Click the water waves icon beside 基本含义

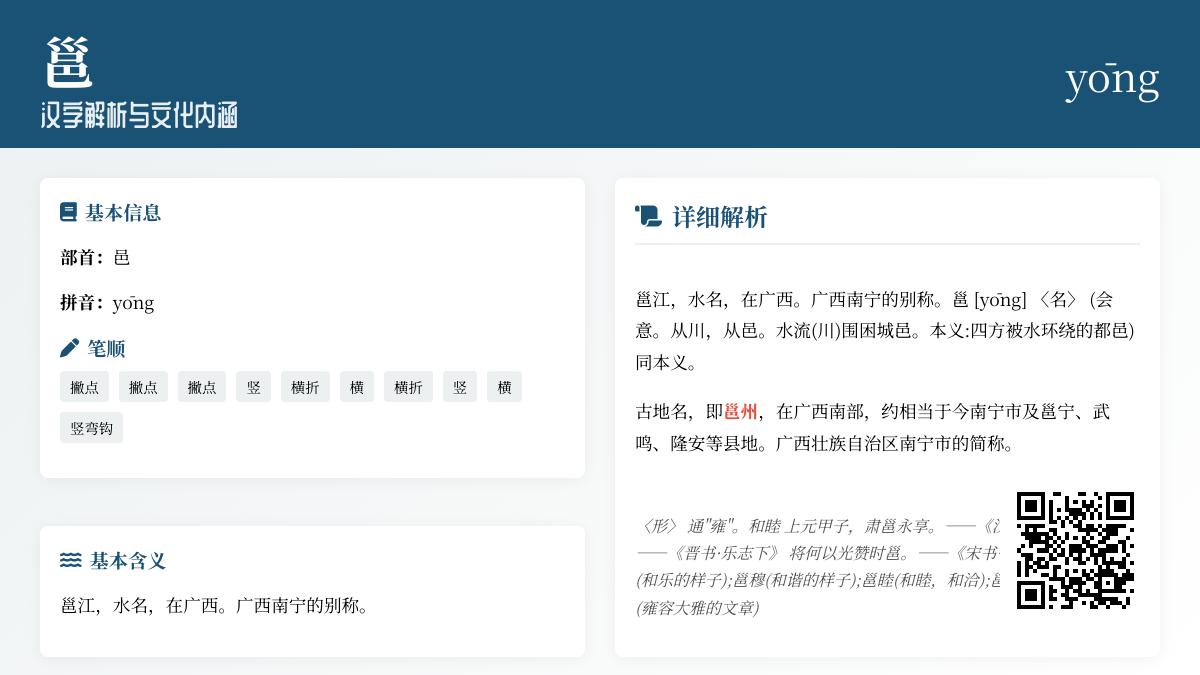[70, 560]
